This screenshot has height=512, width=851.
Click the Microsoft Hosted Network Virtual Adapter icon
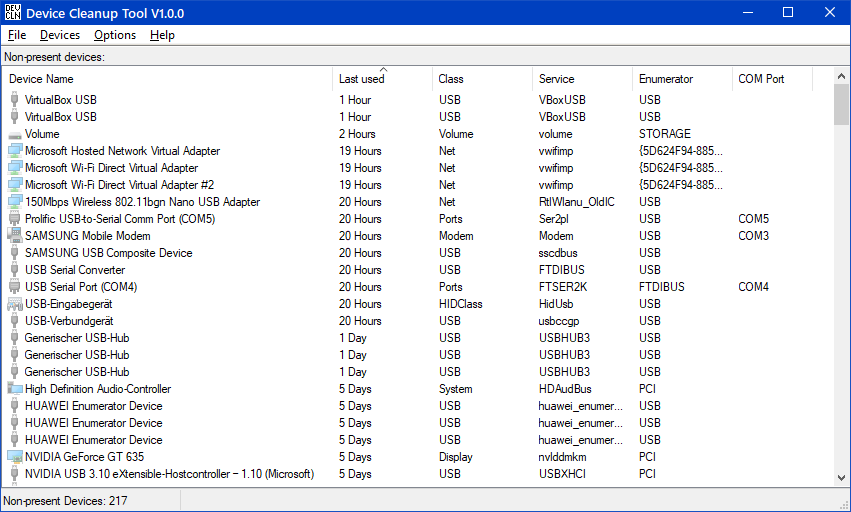[x=14, y=151]
